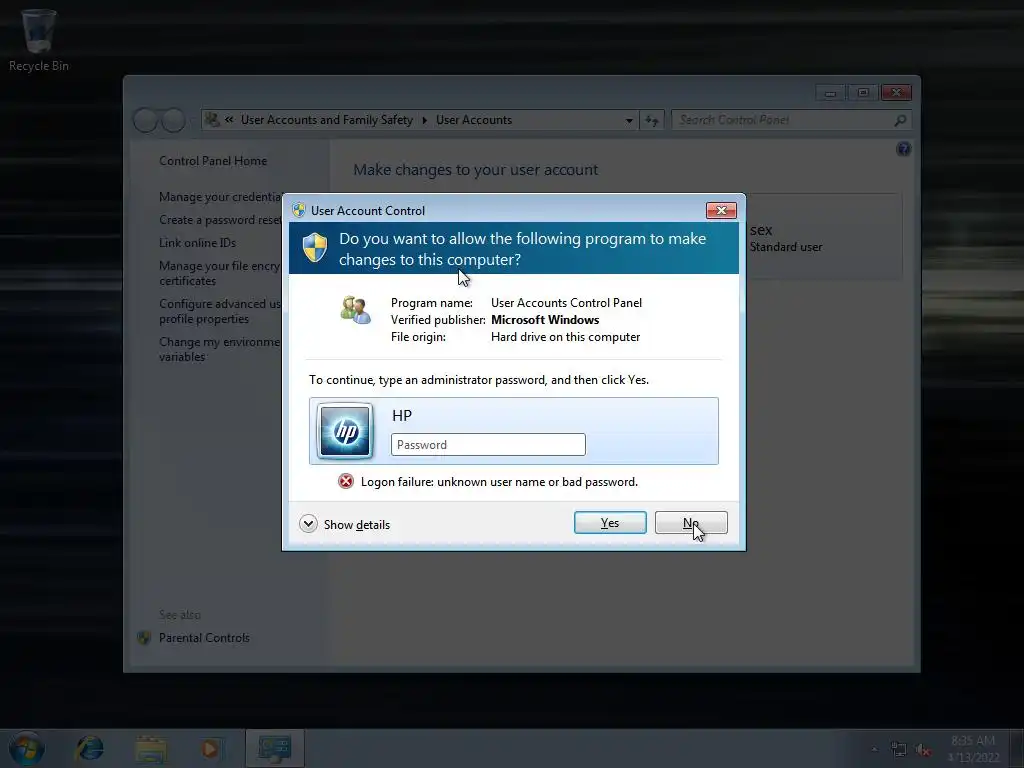
Task: Open Windows Explorer folder taskbar icon
Action: click(150, 749)
